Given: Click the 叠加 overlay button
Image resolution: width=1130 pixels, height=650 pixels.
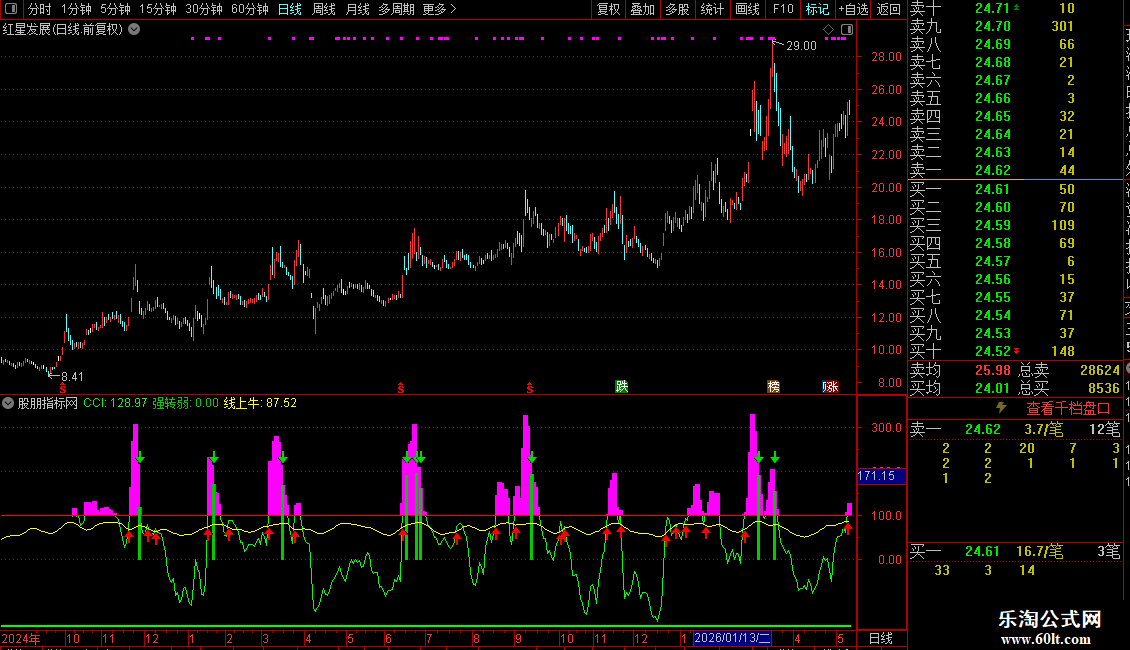Looking at the screenshot, I should 643,9.
